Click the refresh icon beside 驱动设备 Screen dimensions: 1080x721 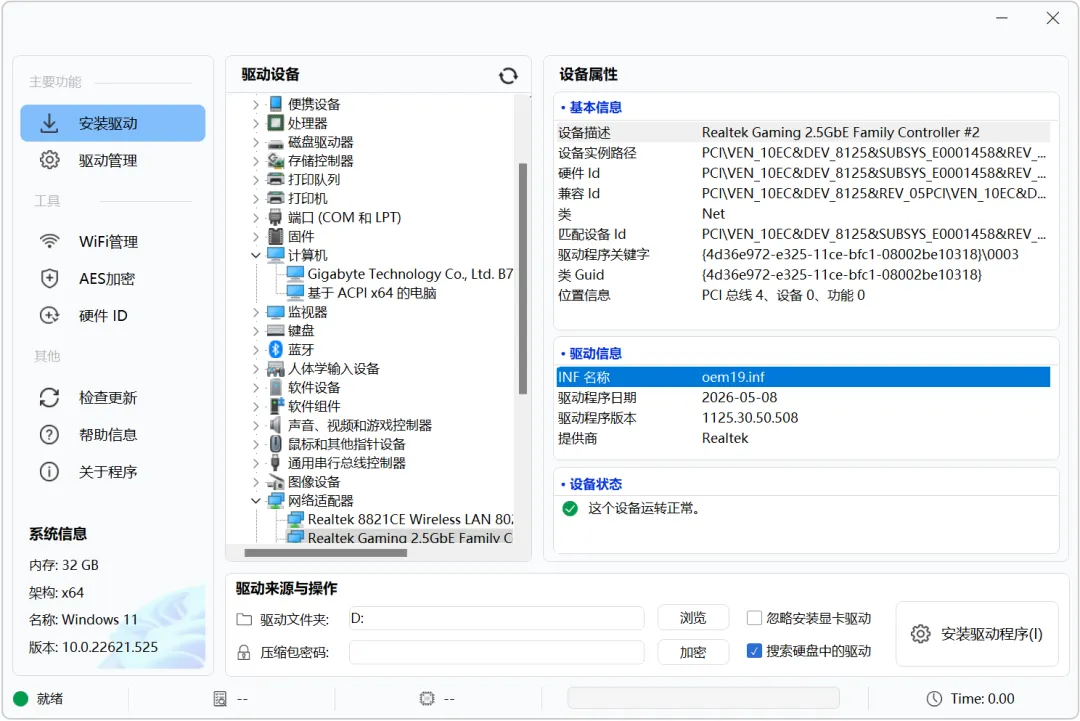[x=508, y=76]
